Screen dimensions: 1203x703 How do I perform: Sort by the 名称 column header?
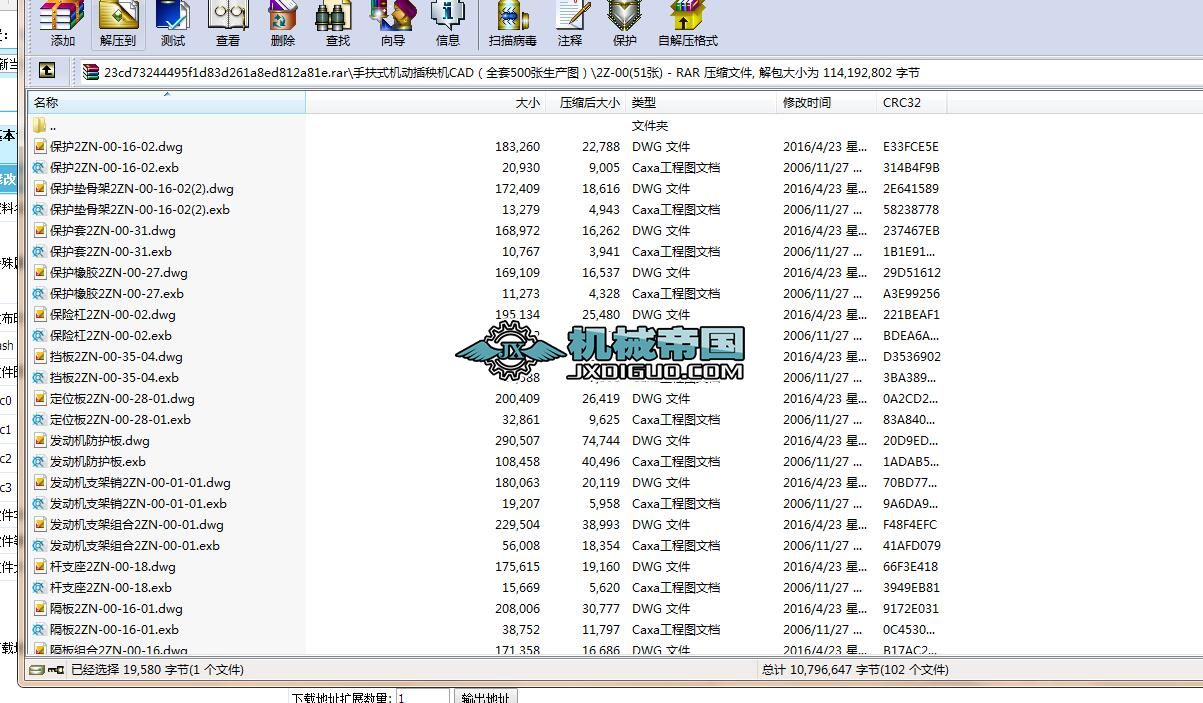coord(166,102)
